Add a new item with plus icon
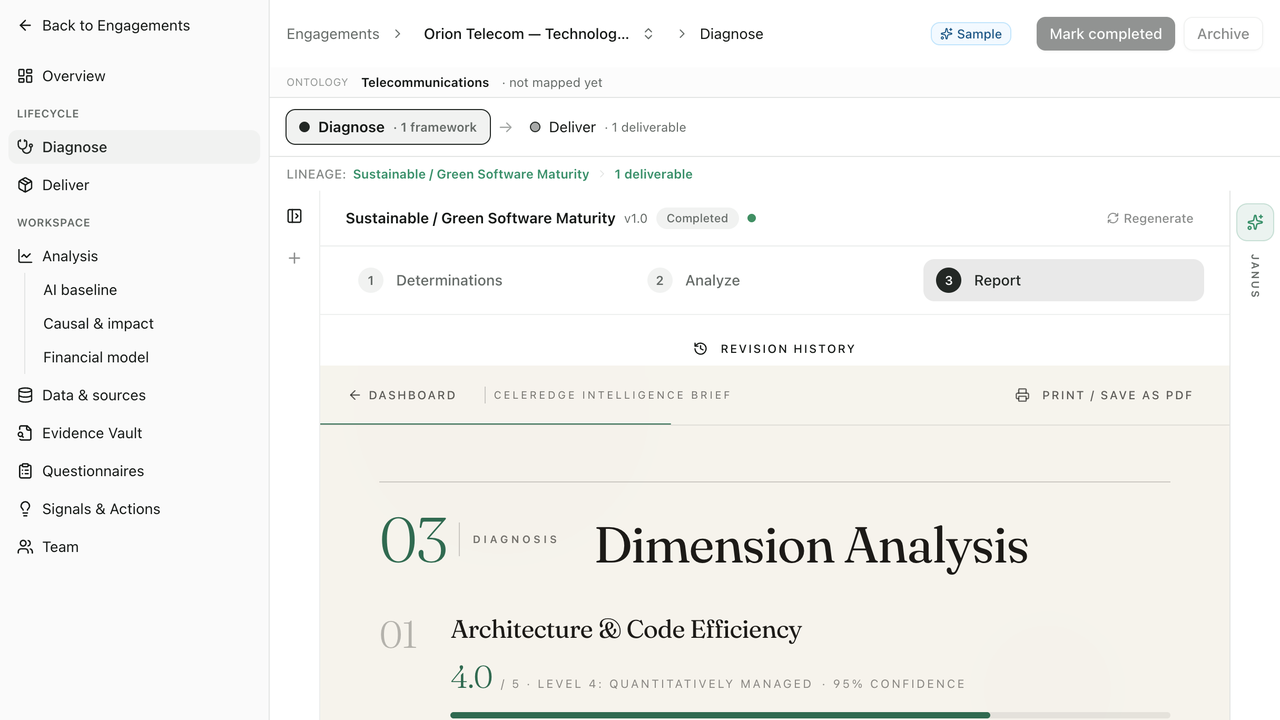This screenshot has width=1280, height=720. click(x=294, y=258)
